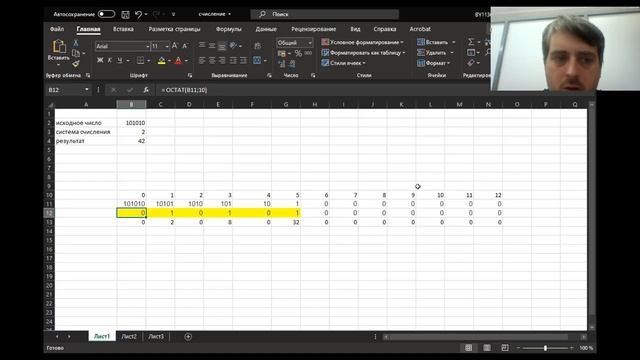Click Align Left icon

202,60
